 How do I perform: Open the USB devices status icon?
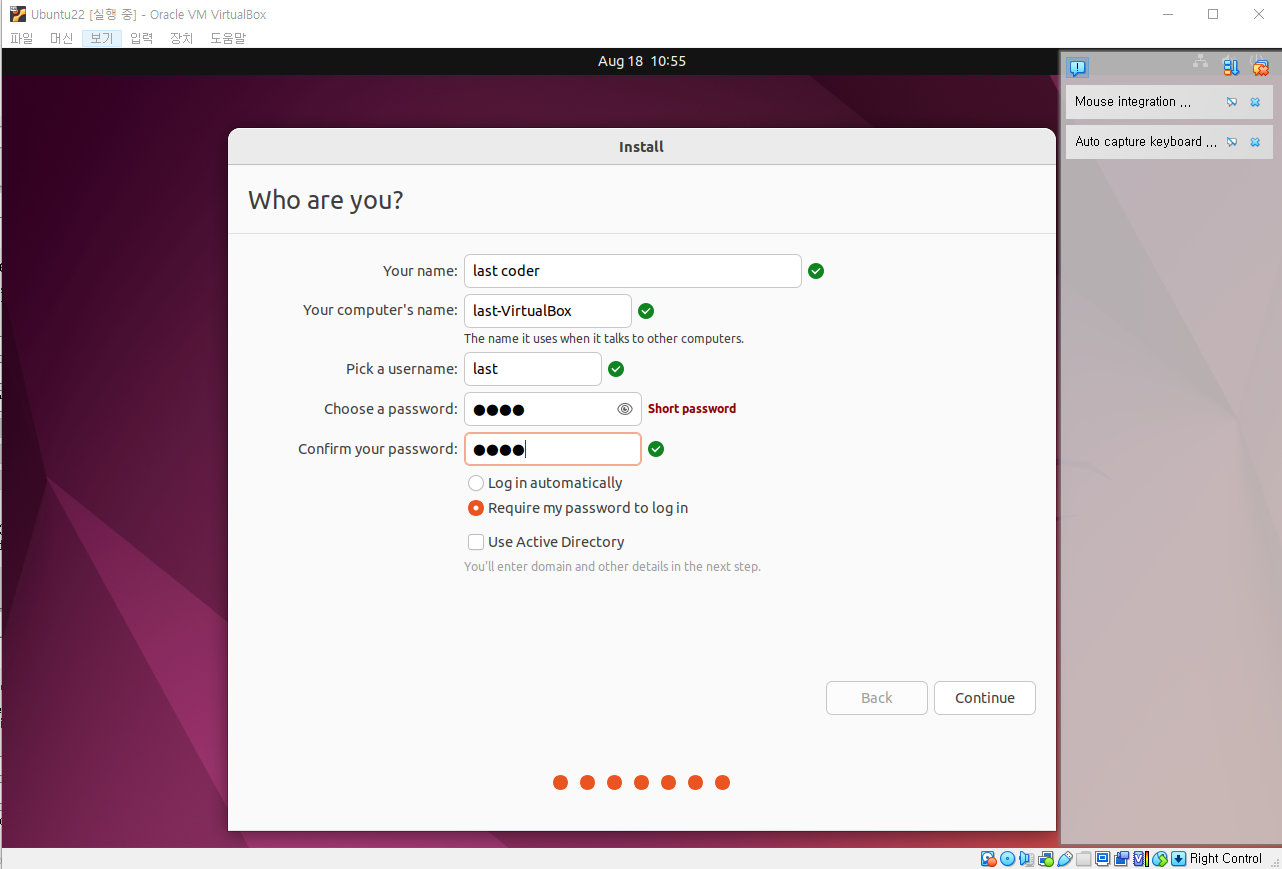pos(1065,858)
